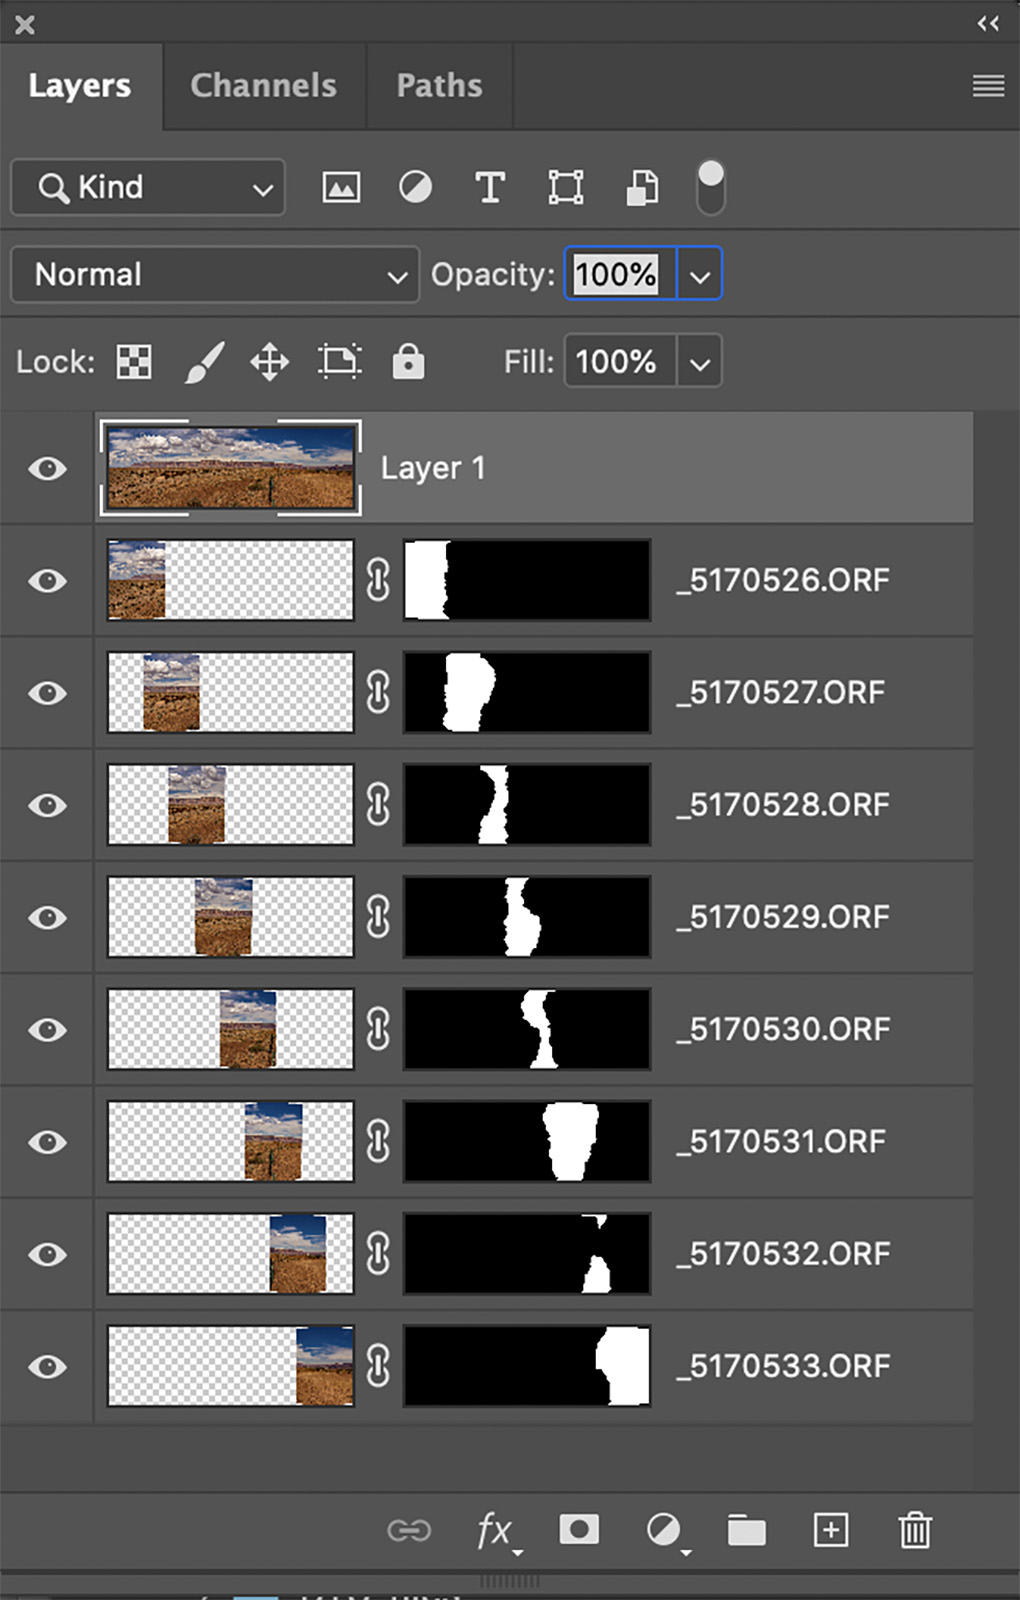Select the _5170529.ORF layer mask thumbnail
This screenshot has width=1020, height=1600.
coord(527,916)
